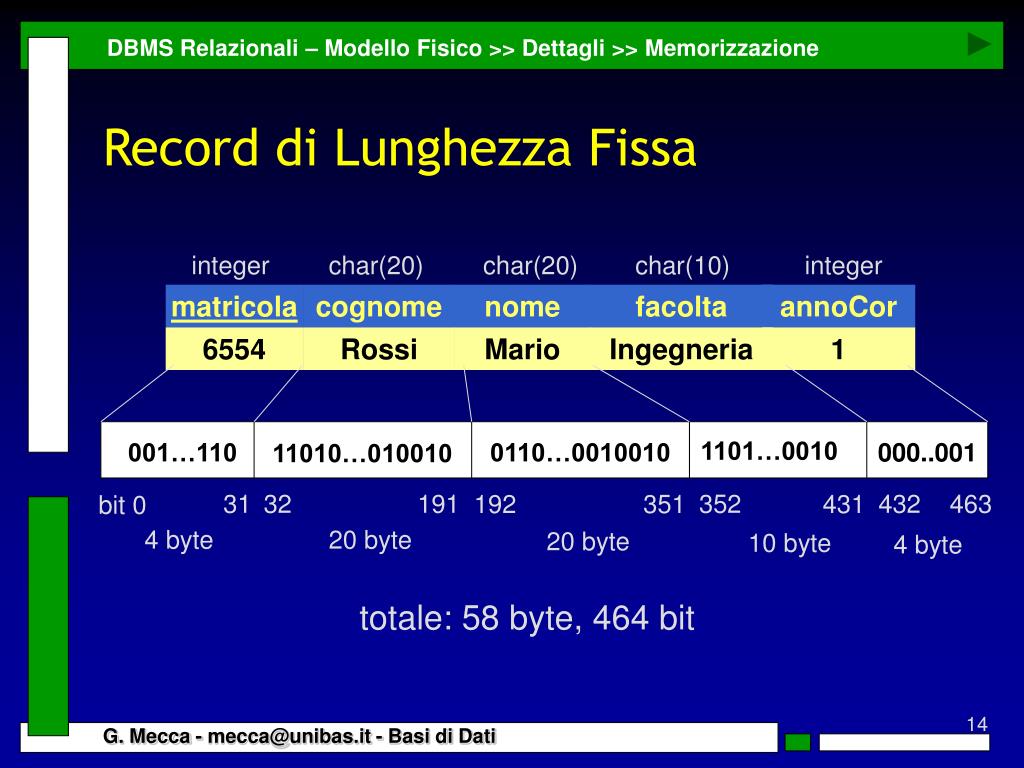1024x768 pixels.
Task: Click the footer 'G. Mecca - mecca@unibas.it - Basi di Dati'
Action: (299, 736)
